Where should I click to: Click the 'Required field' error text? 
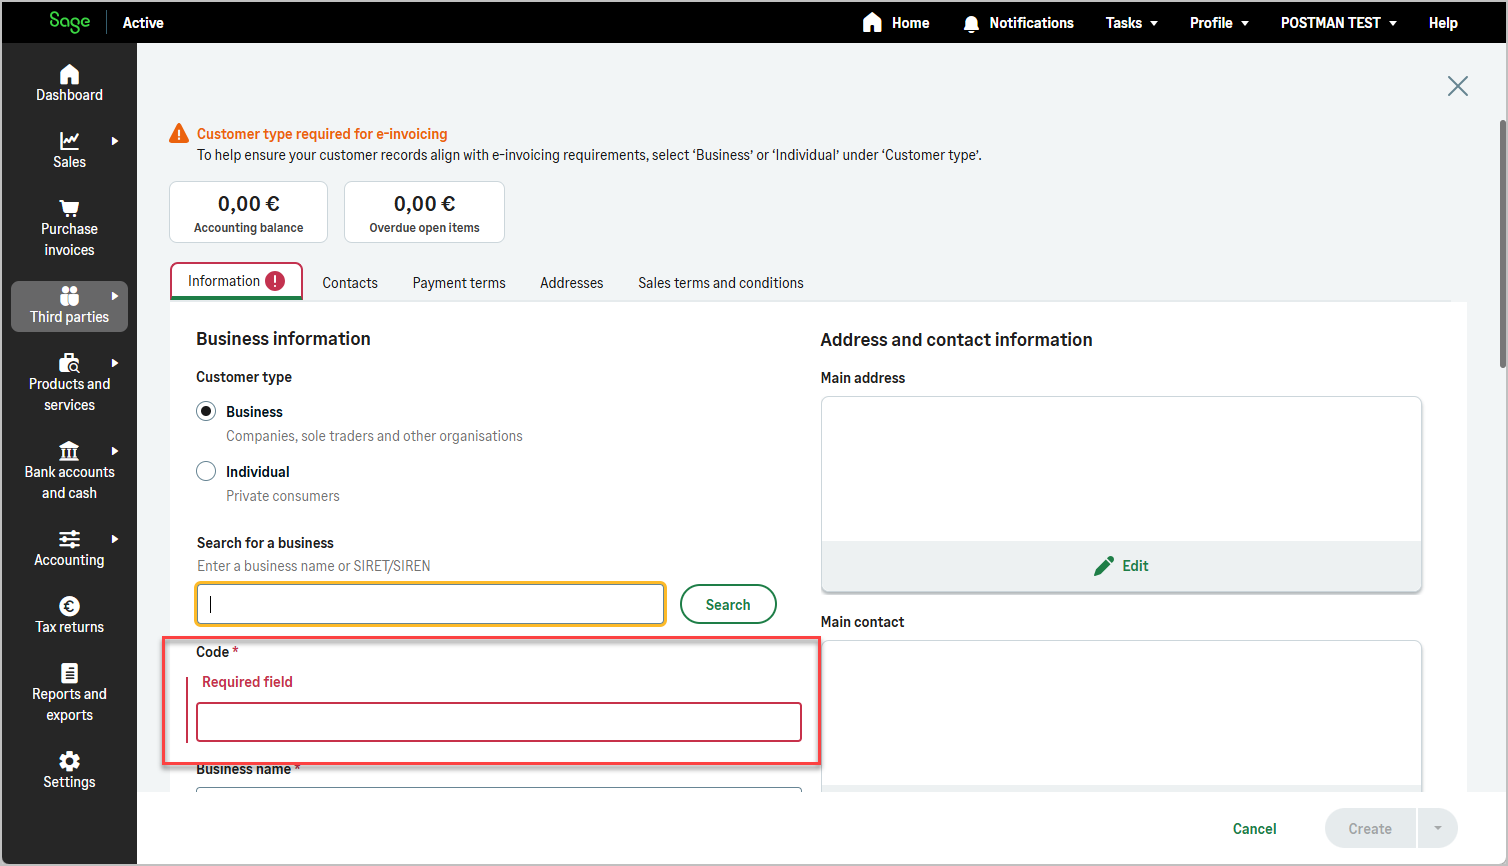tap(247, 682)
